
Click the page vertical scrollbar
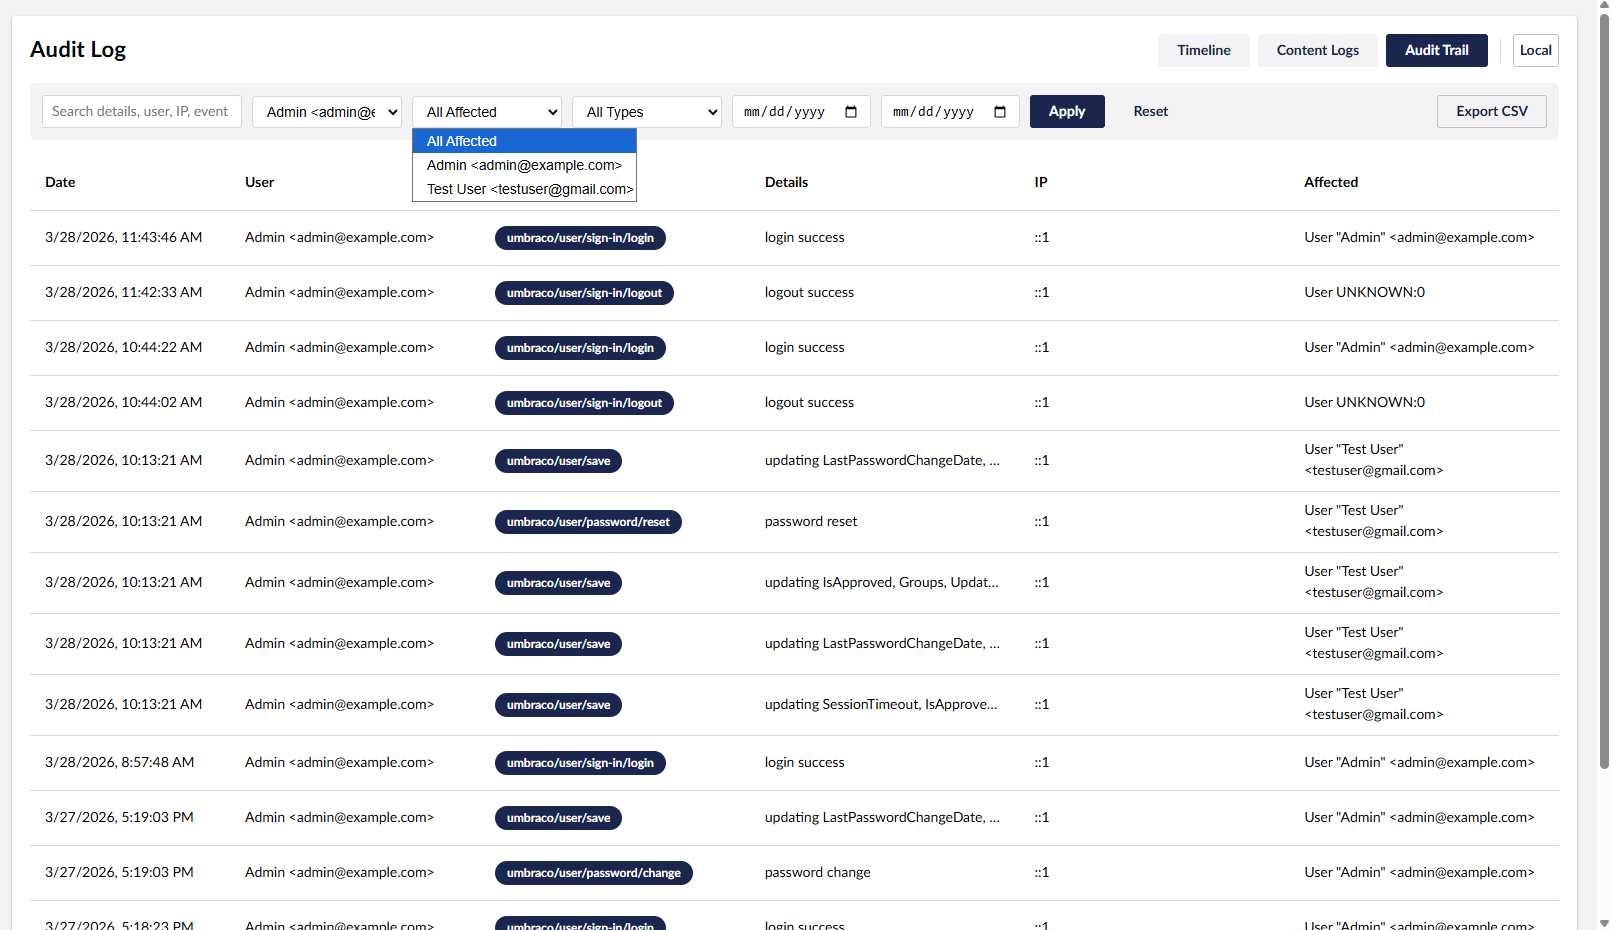pyautogui.click(x=1604, y=390)
